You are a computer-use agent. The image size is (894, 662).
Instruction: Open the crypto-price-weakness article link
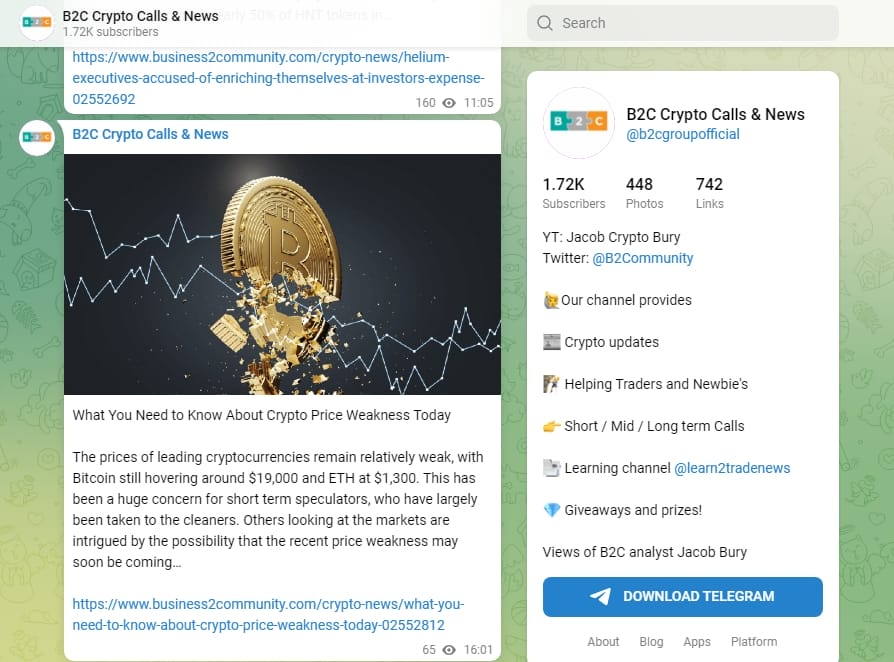pos(267,612)
